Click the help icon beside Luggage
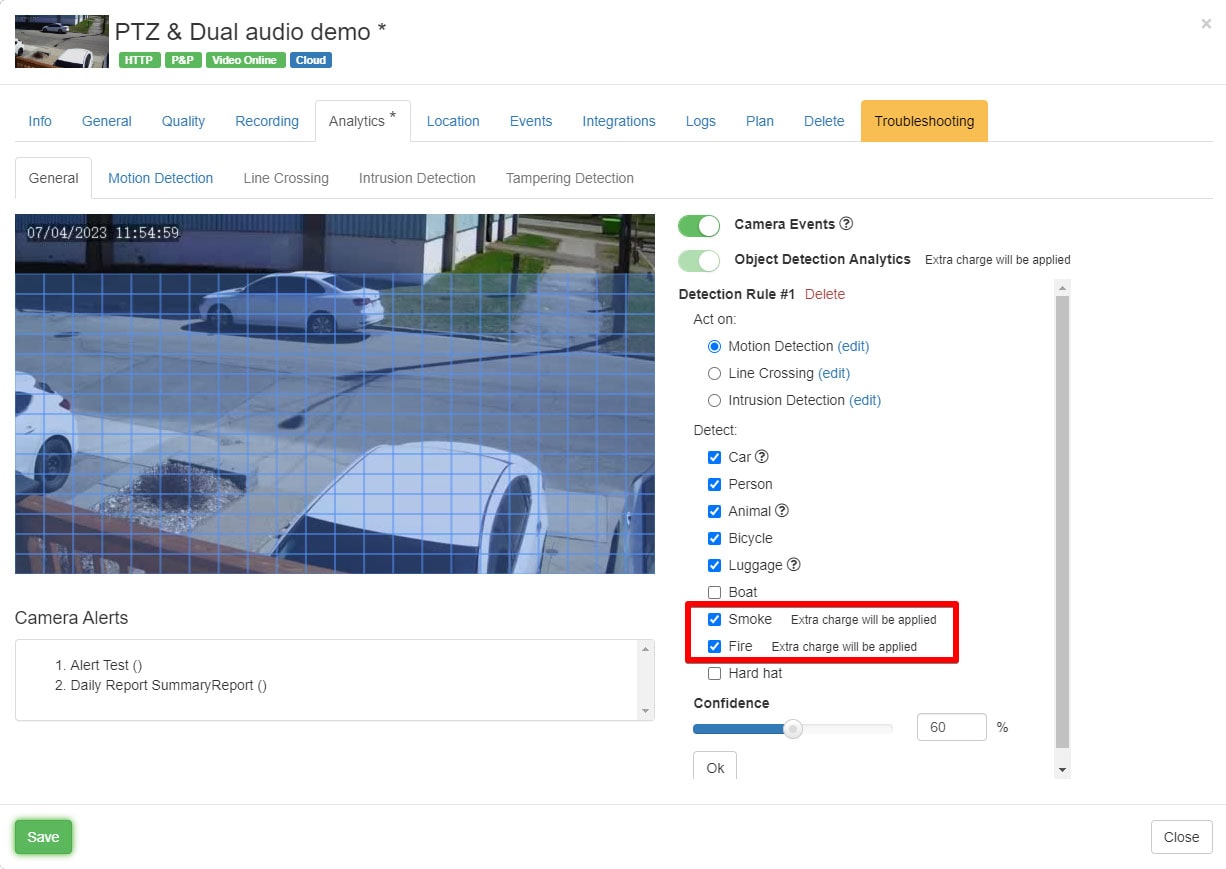 coord(794,565)
